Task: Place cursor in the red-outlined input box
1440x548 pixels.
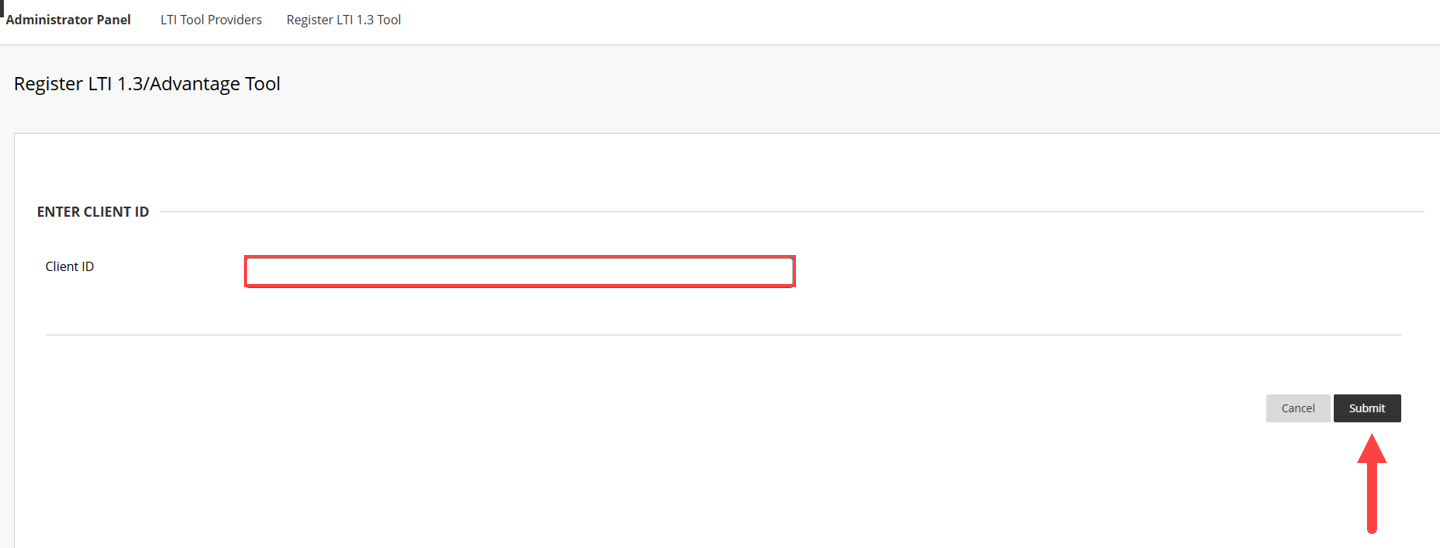Action: pyautogui.click(x=520, y=272)
